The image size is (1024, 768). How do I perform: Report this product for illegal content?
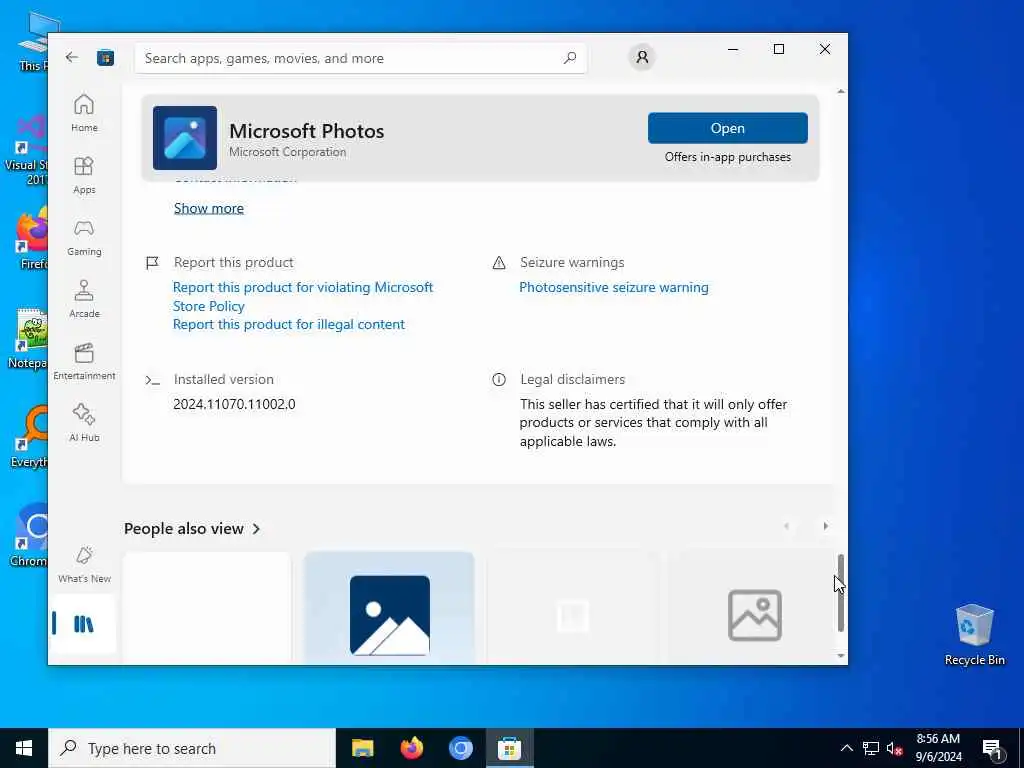coord(289,325)
